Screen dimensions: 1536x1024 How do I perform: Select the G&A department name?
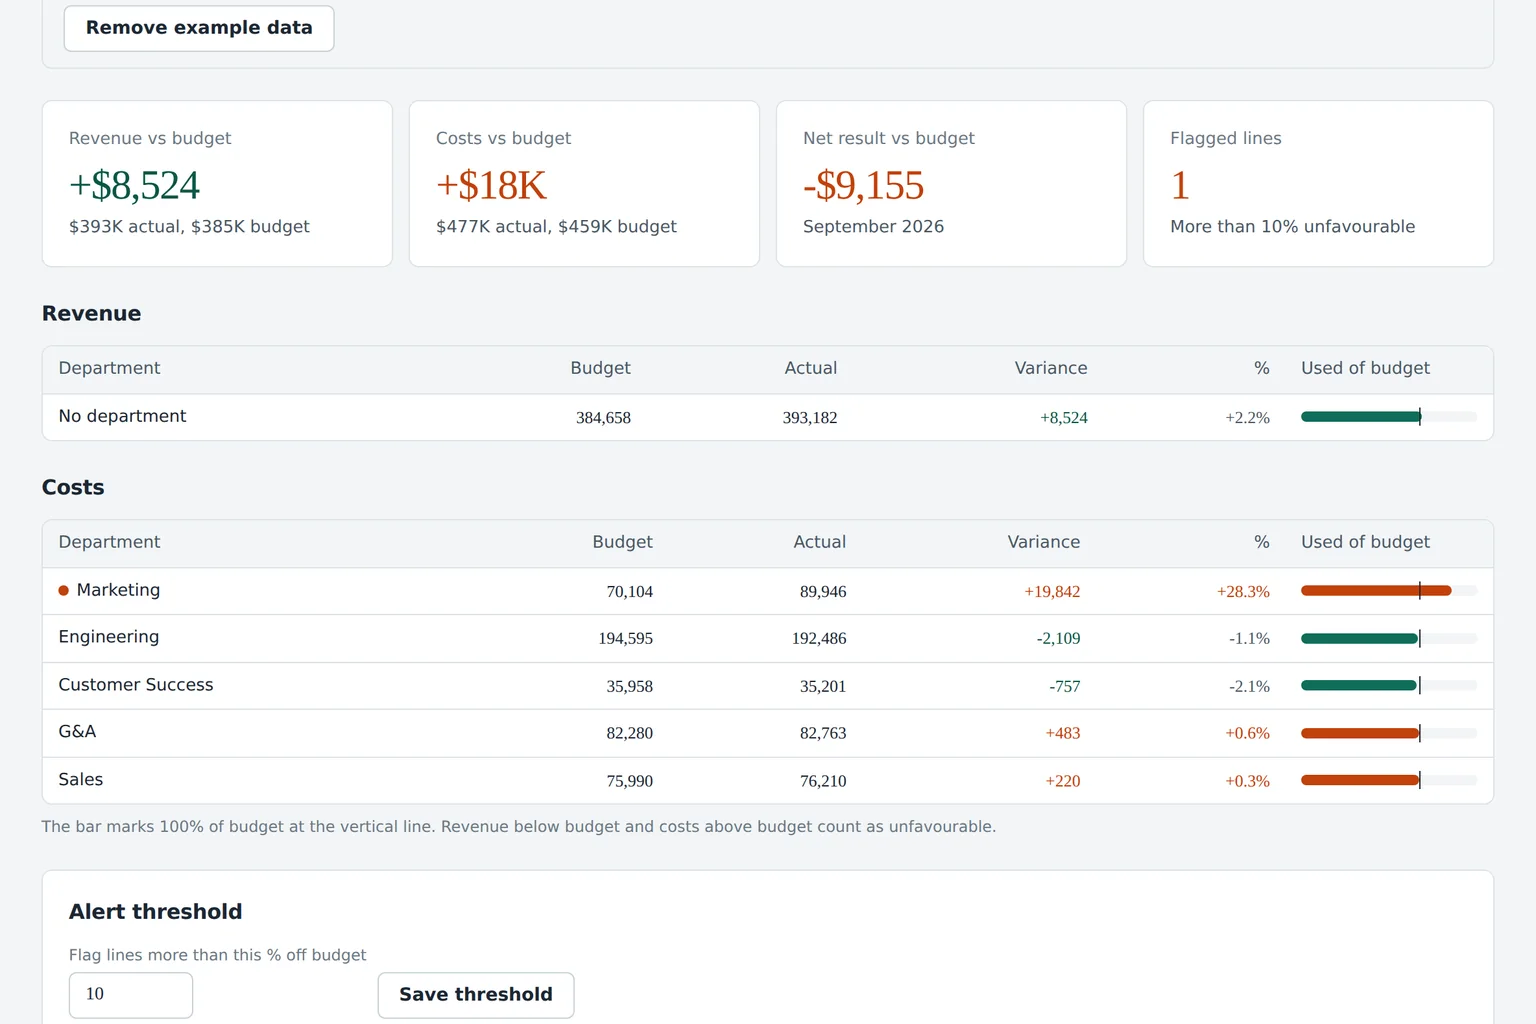(77, 732)
